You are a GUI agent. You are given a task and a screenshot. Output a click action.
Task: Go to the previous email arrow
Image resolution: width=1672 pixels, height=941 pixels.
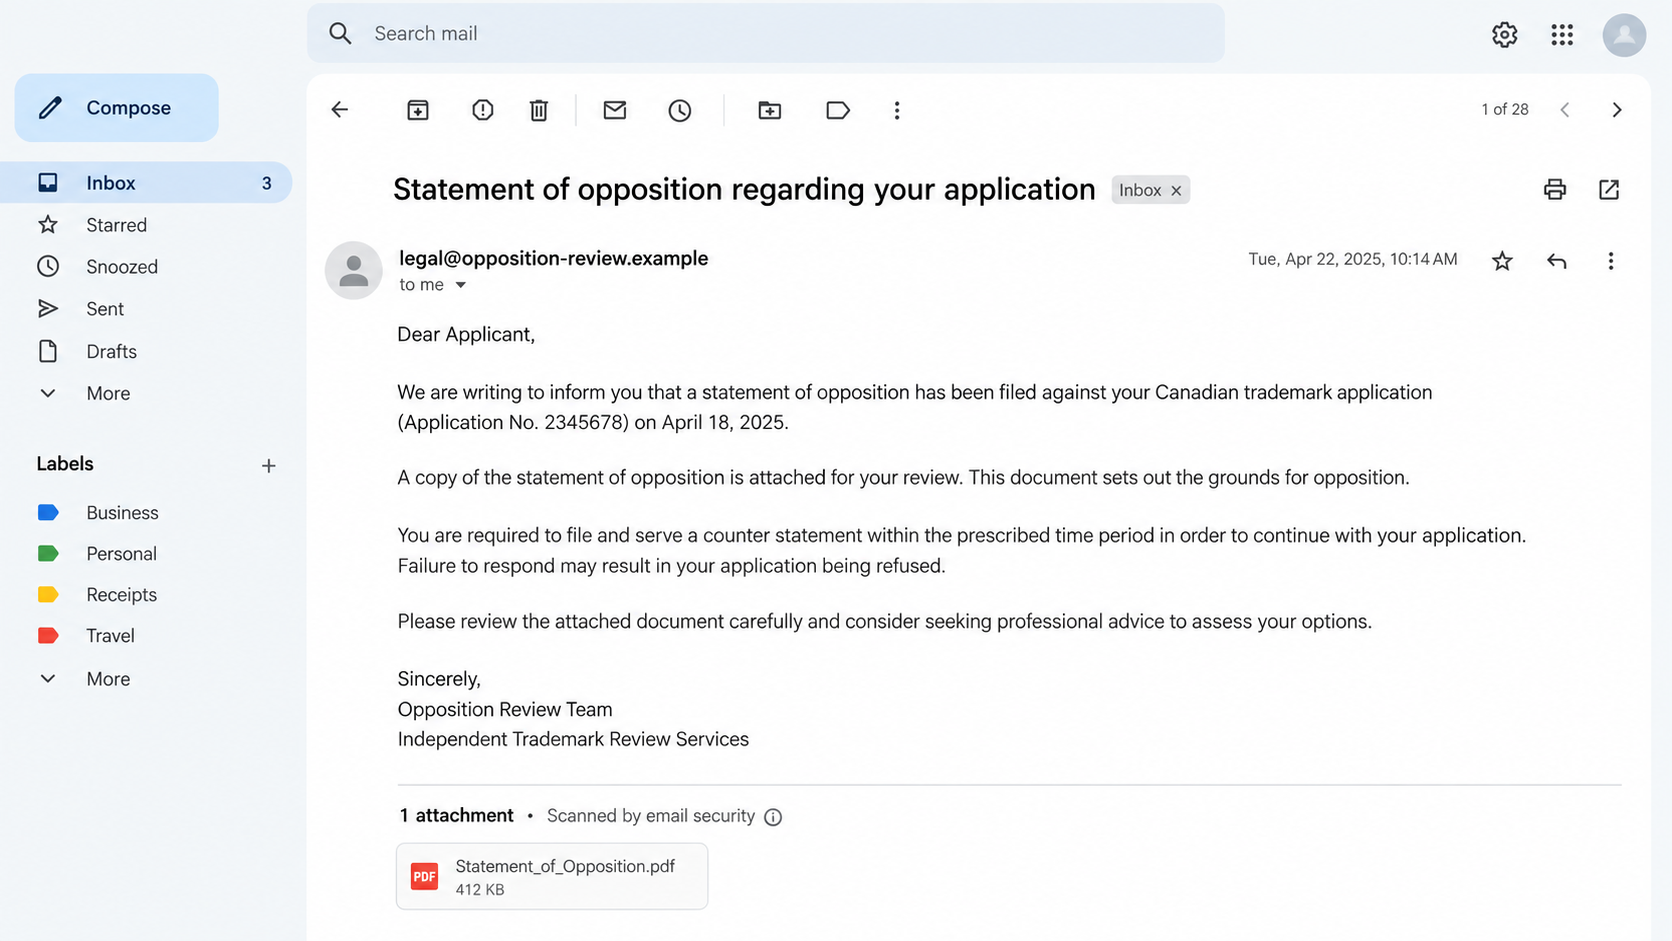coord(1565,110)
